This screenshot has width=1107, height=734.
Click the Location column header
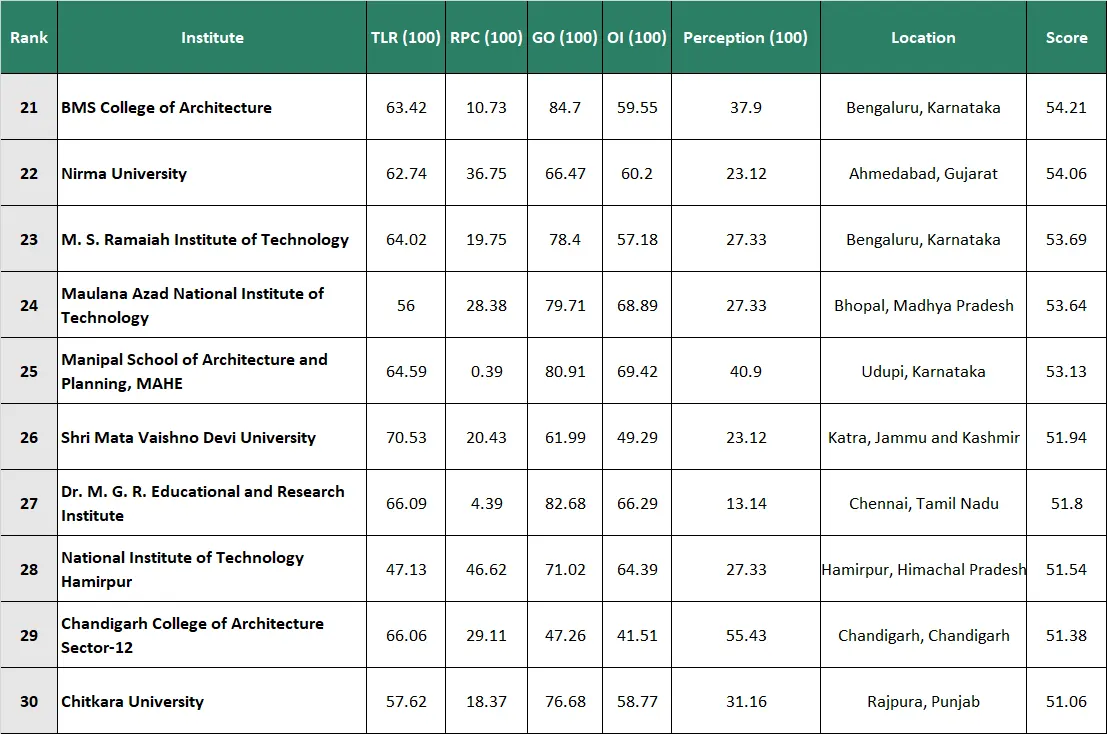pyautogui.click(x=923, y=38)
